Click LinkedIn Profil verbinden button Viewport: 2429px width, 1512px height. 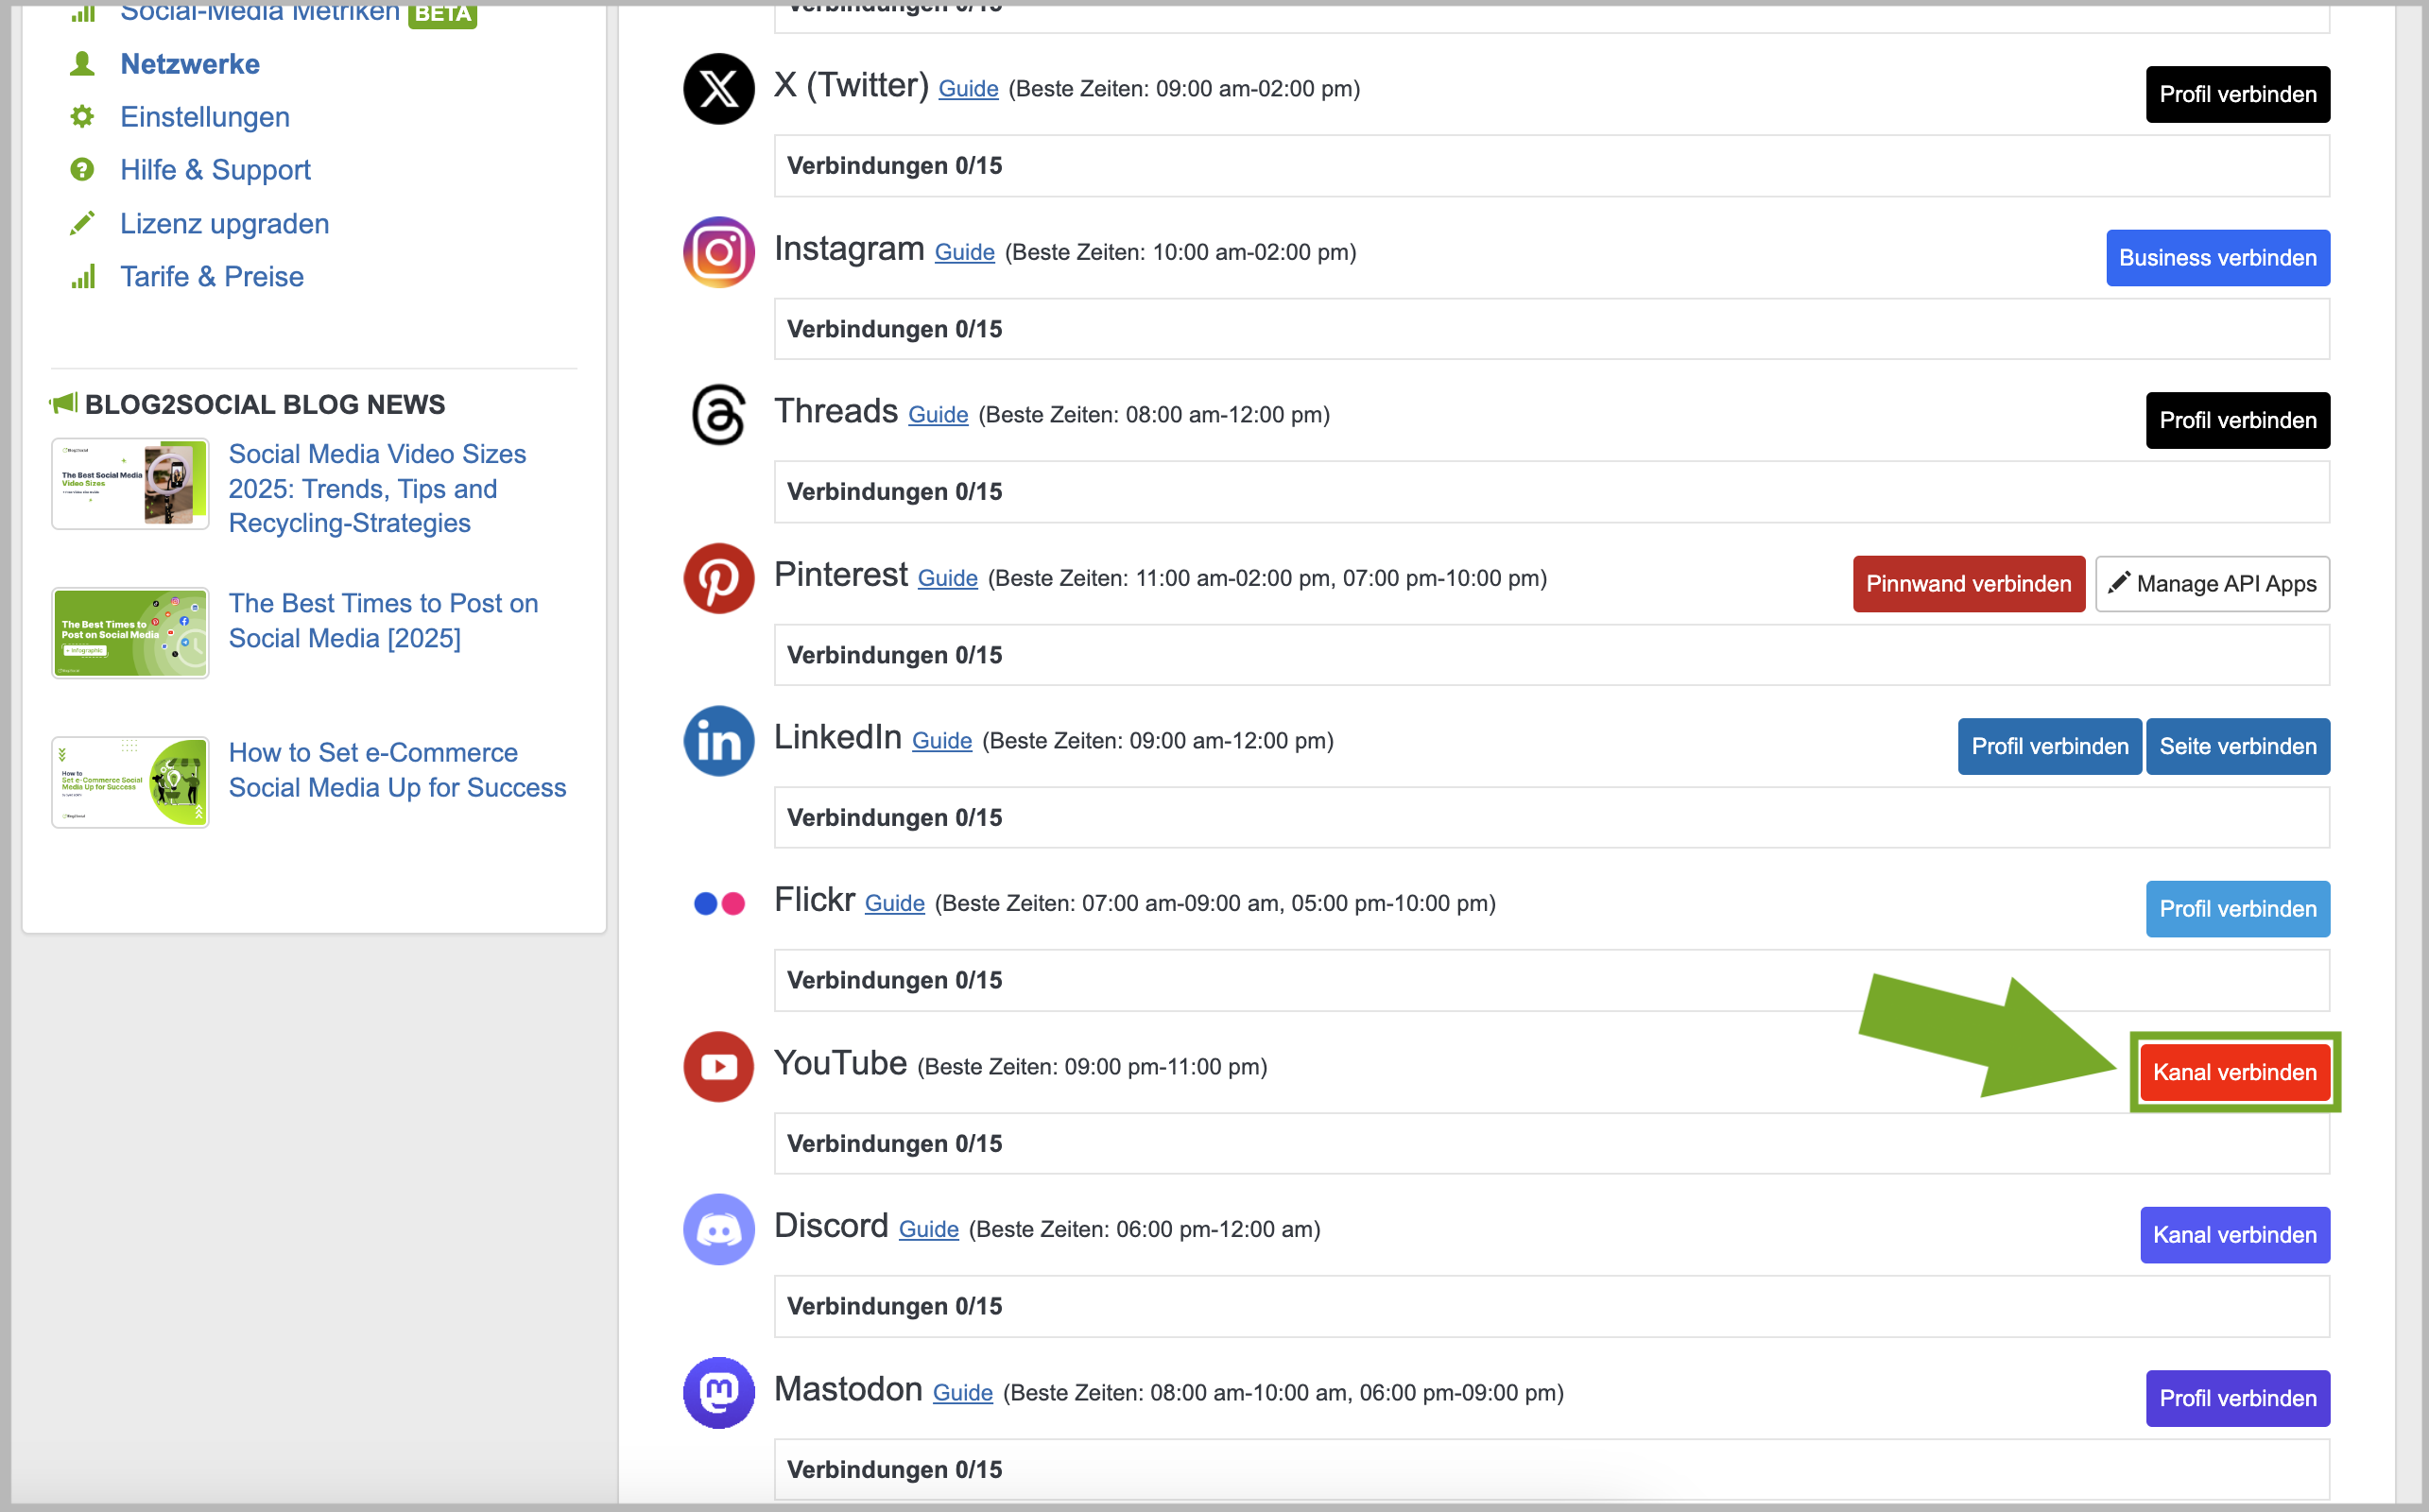[2049, 747]
